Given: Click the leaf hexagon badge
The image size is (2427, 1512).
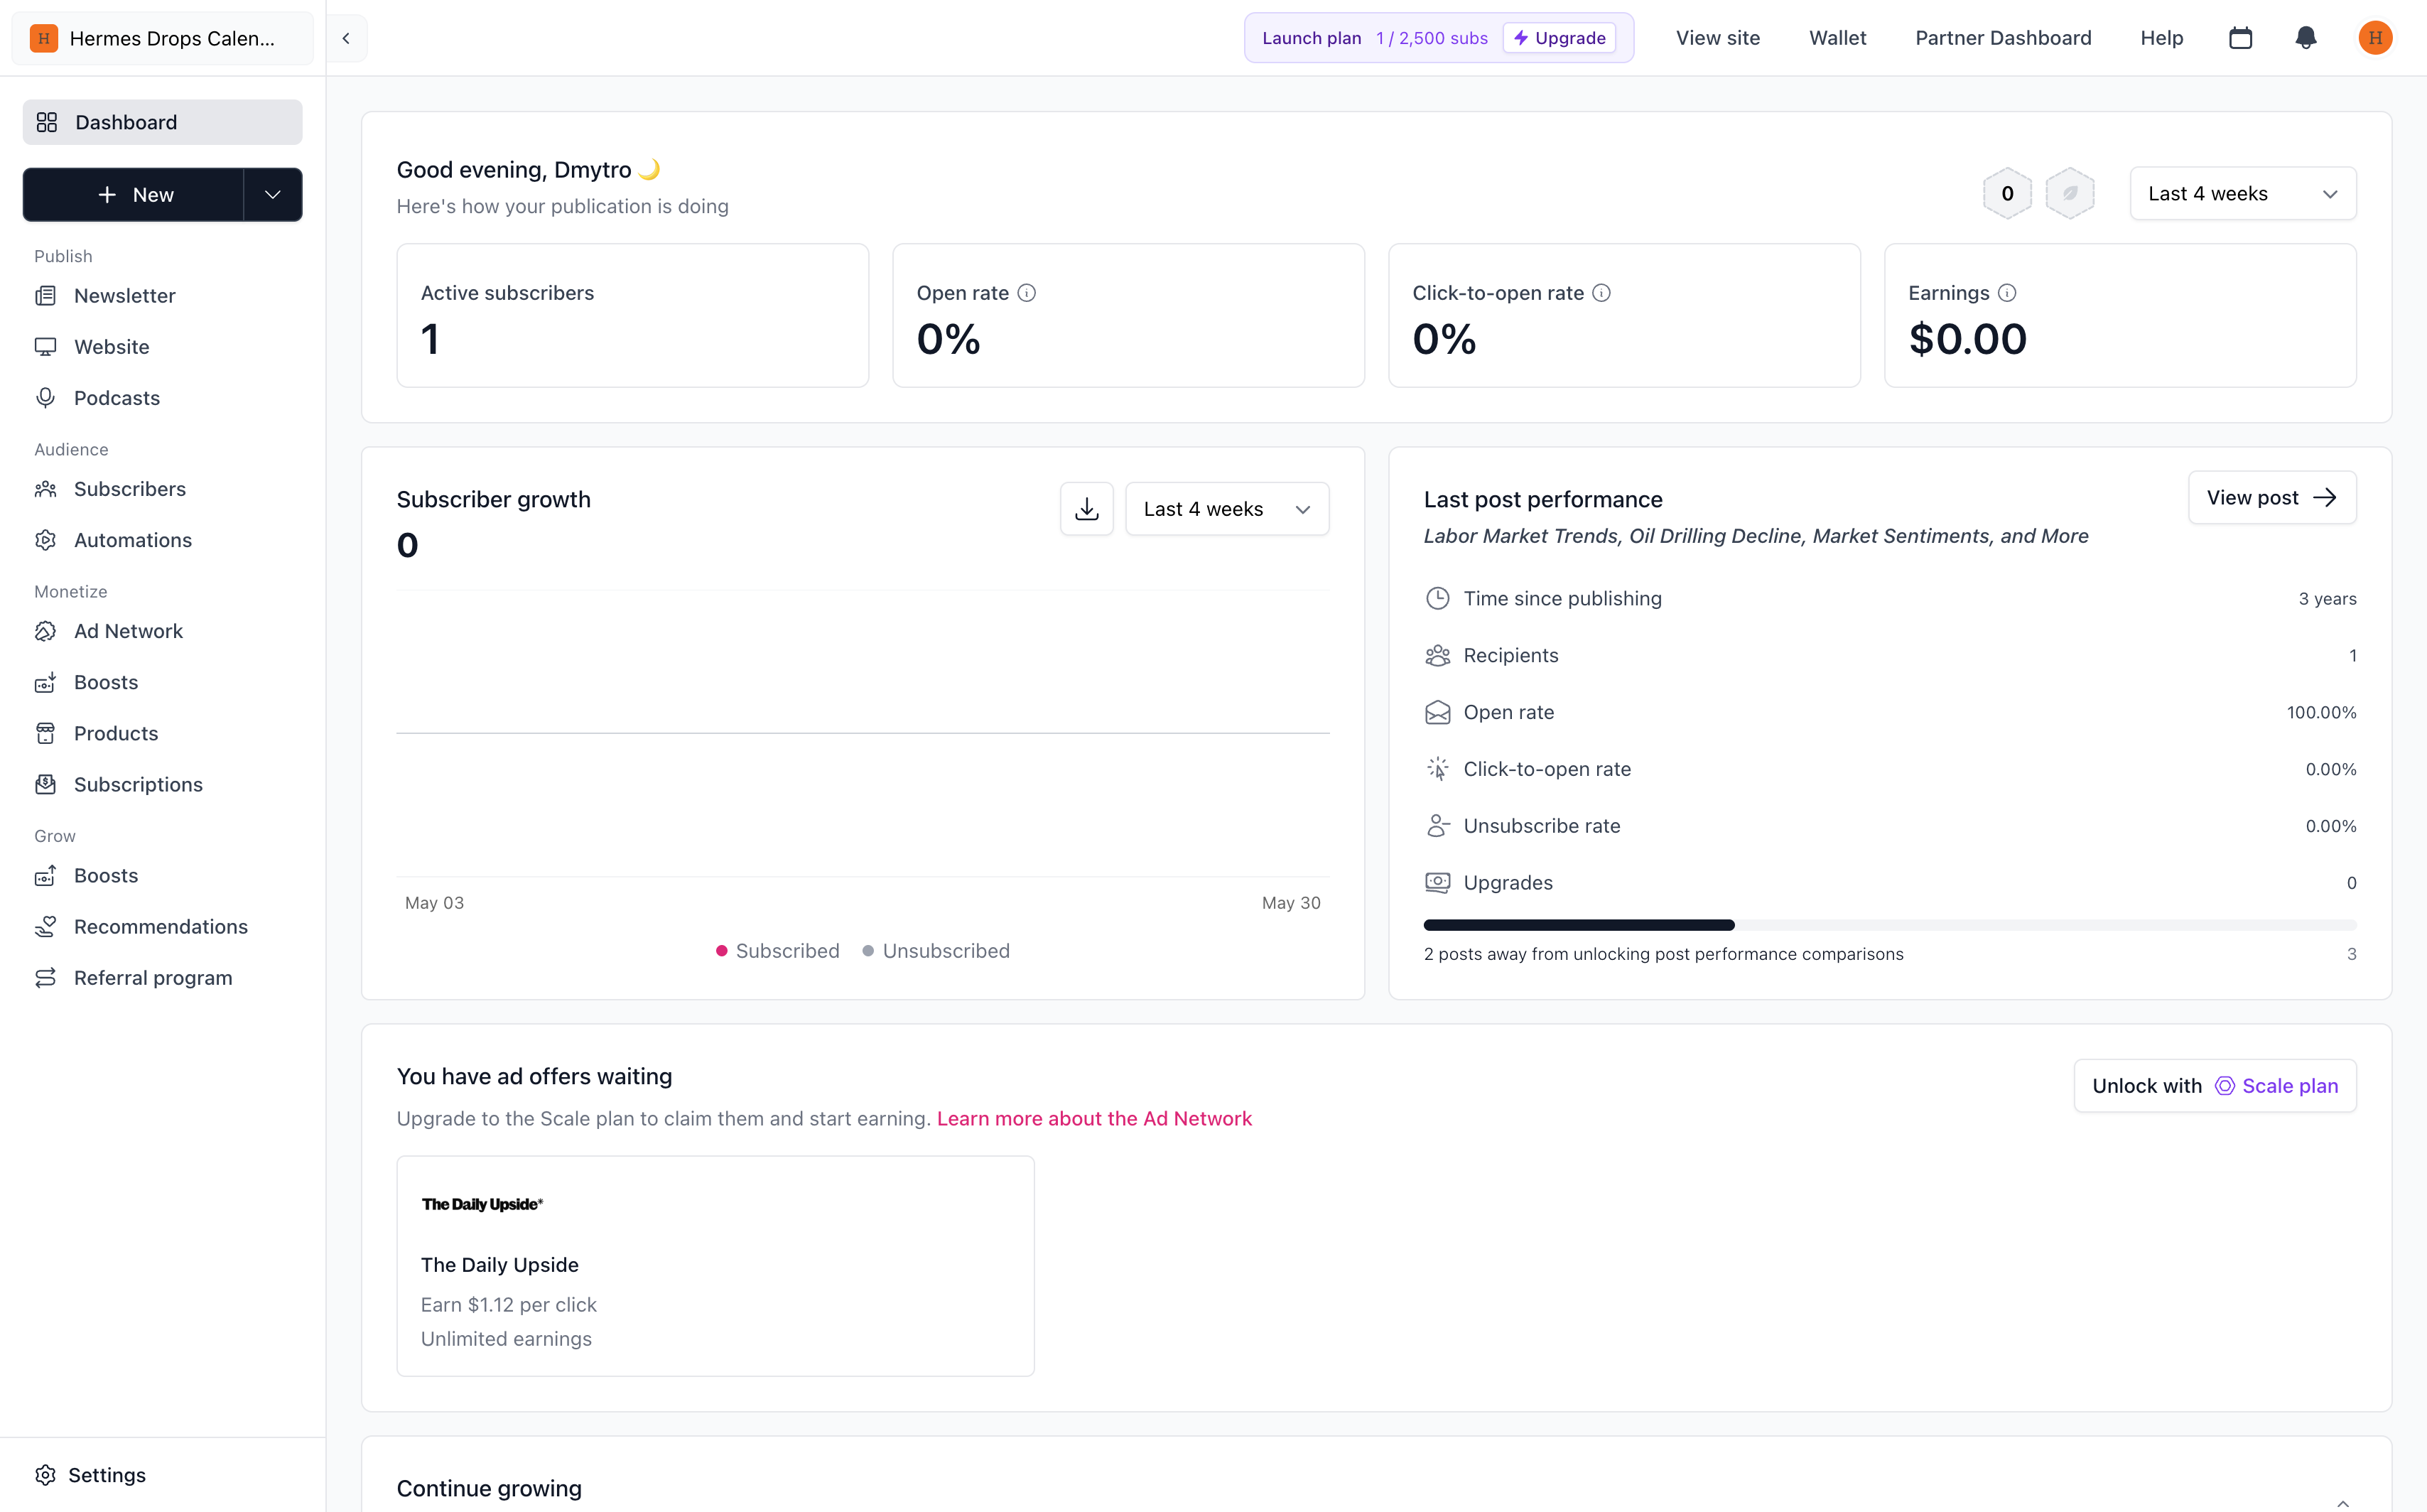Looking at the screenshot, I should pyautogui.click(x=2070, y=193).
